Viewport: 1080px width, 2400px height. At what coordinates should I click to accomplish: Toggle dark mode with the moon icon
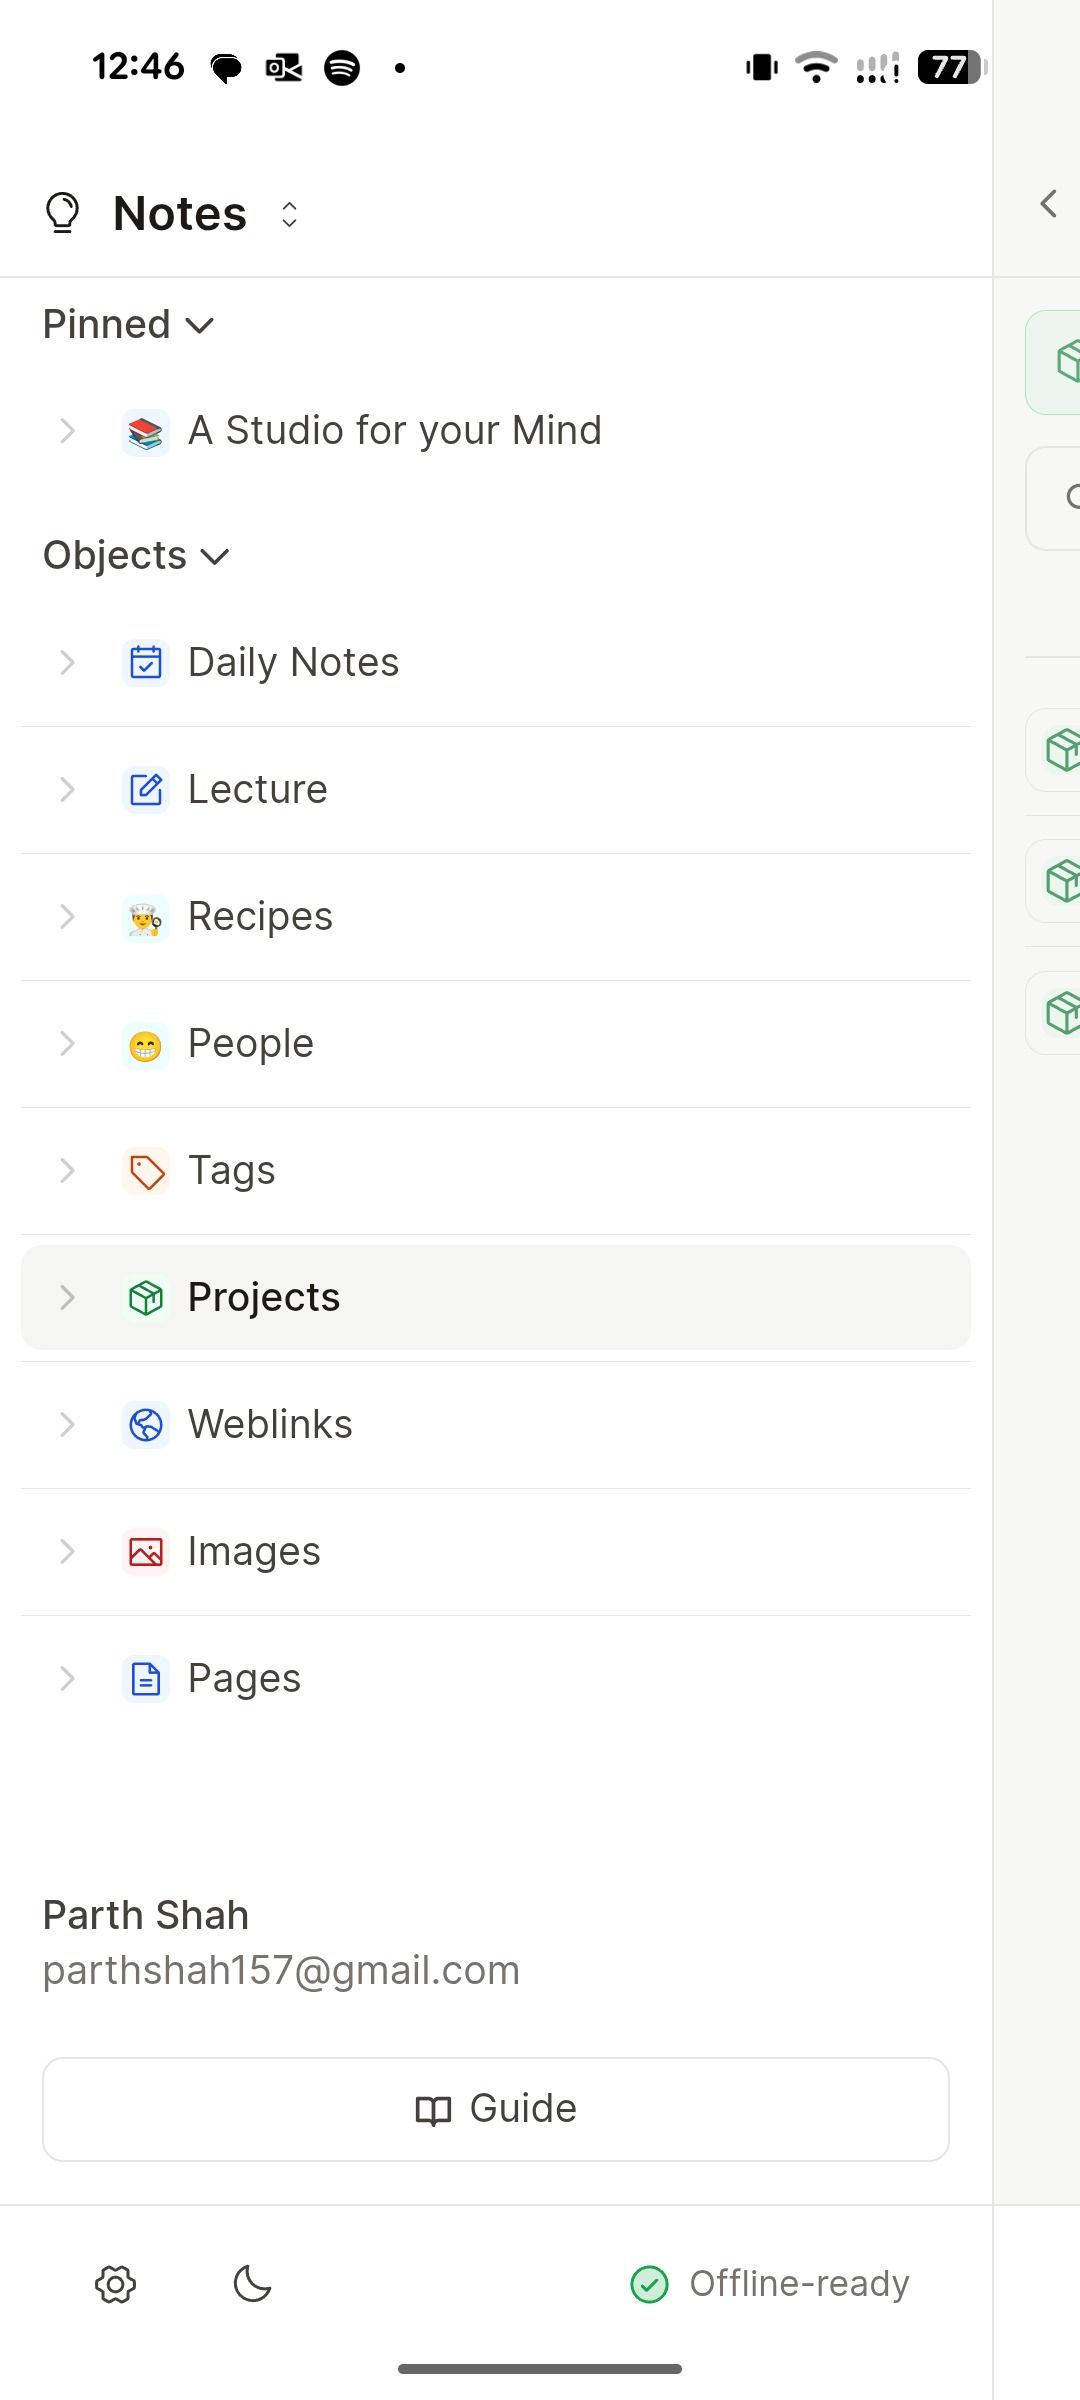251,2283
